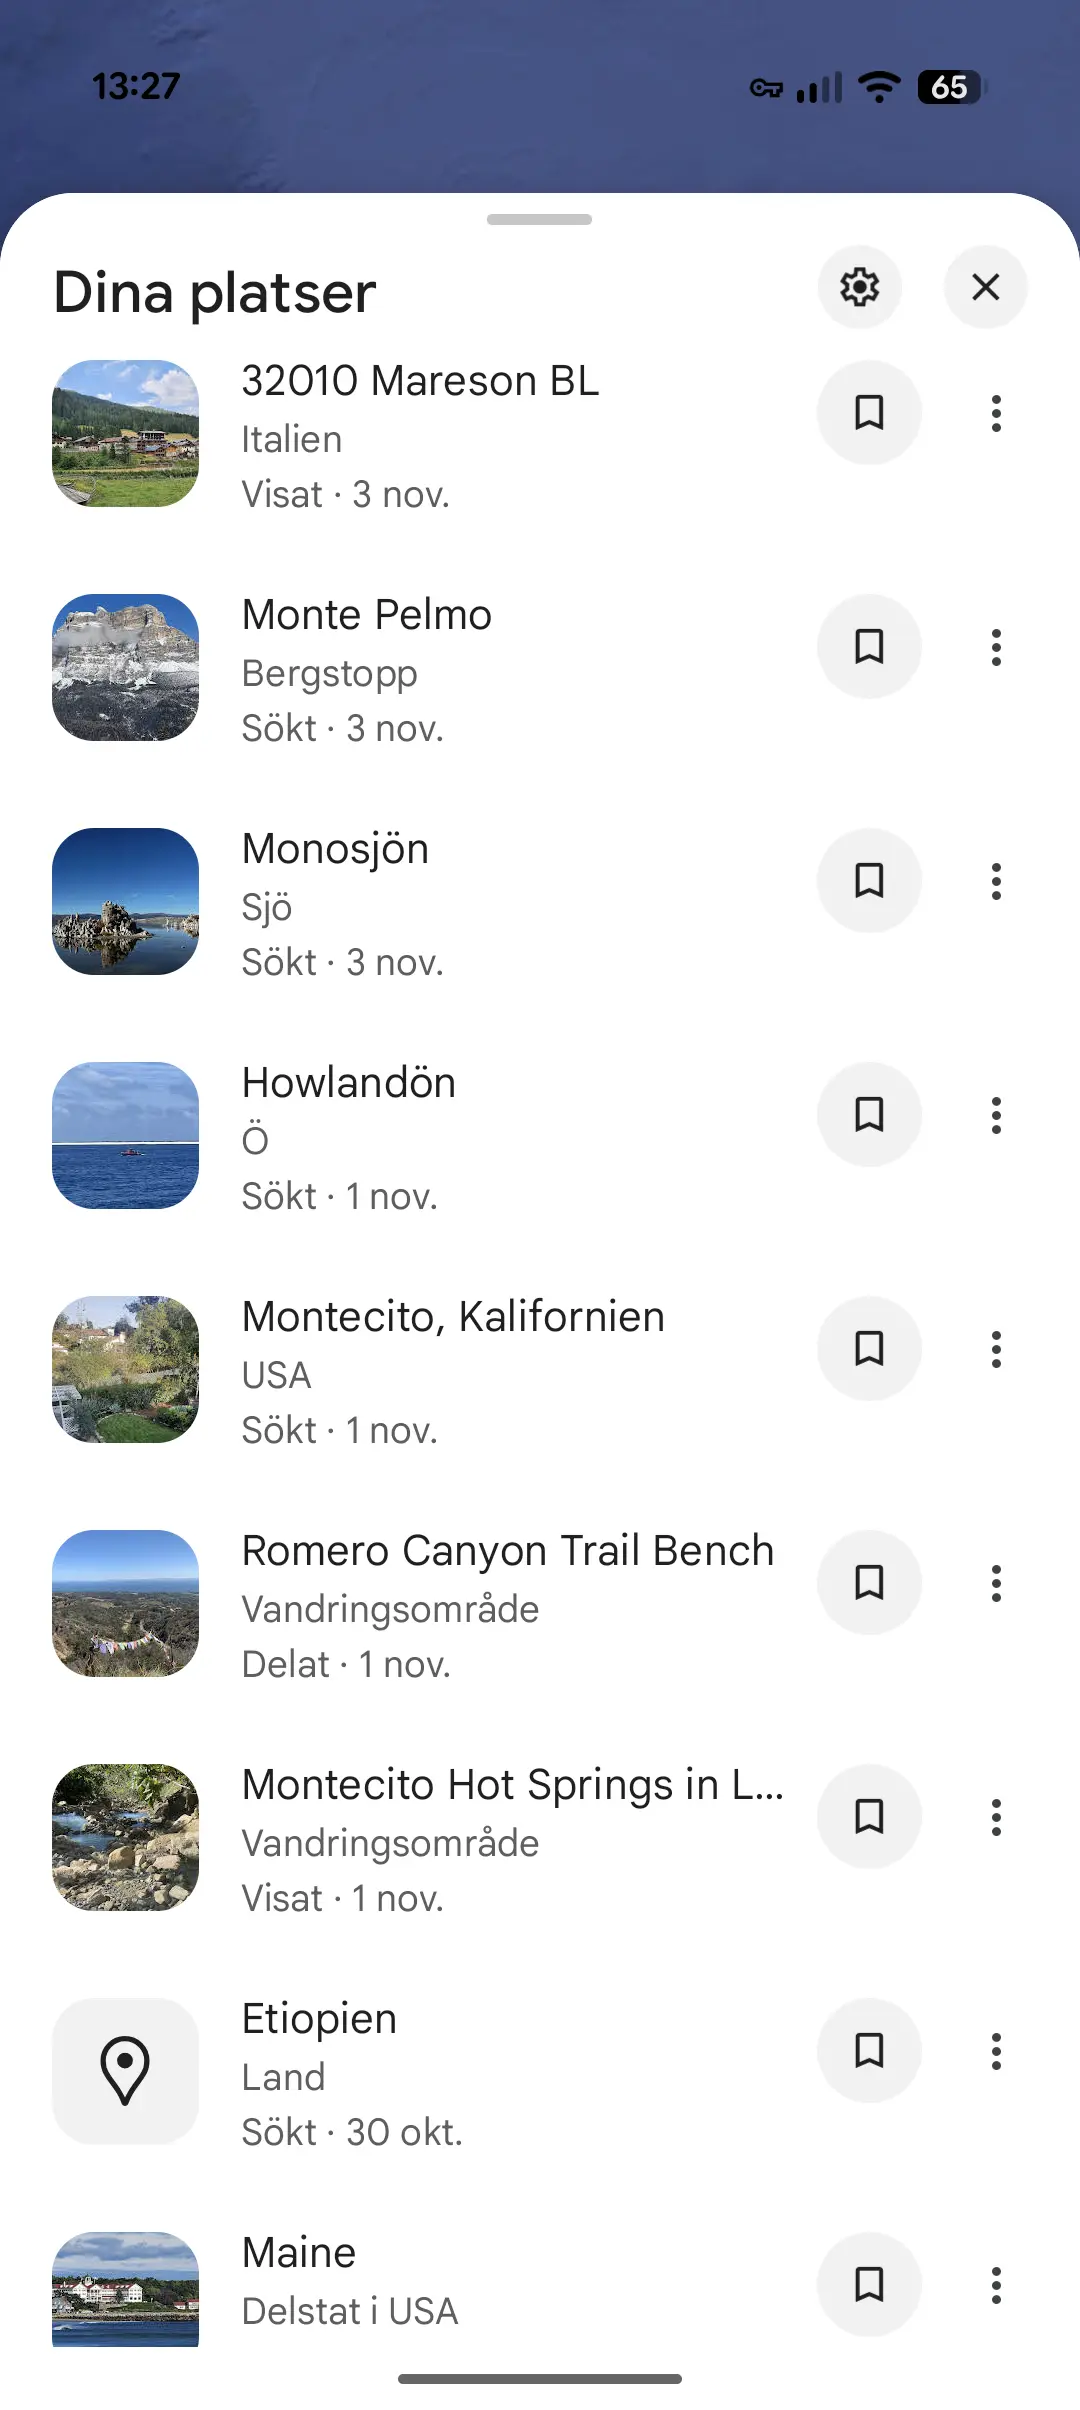Click bookmark icon for Montecito Hot Springs
This screenshot has width=1080, height=2410.
pyautogui.click(x=869, y=1817)
